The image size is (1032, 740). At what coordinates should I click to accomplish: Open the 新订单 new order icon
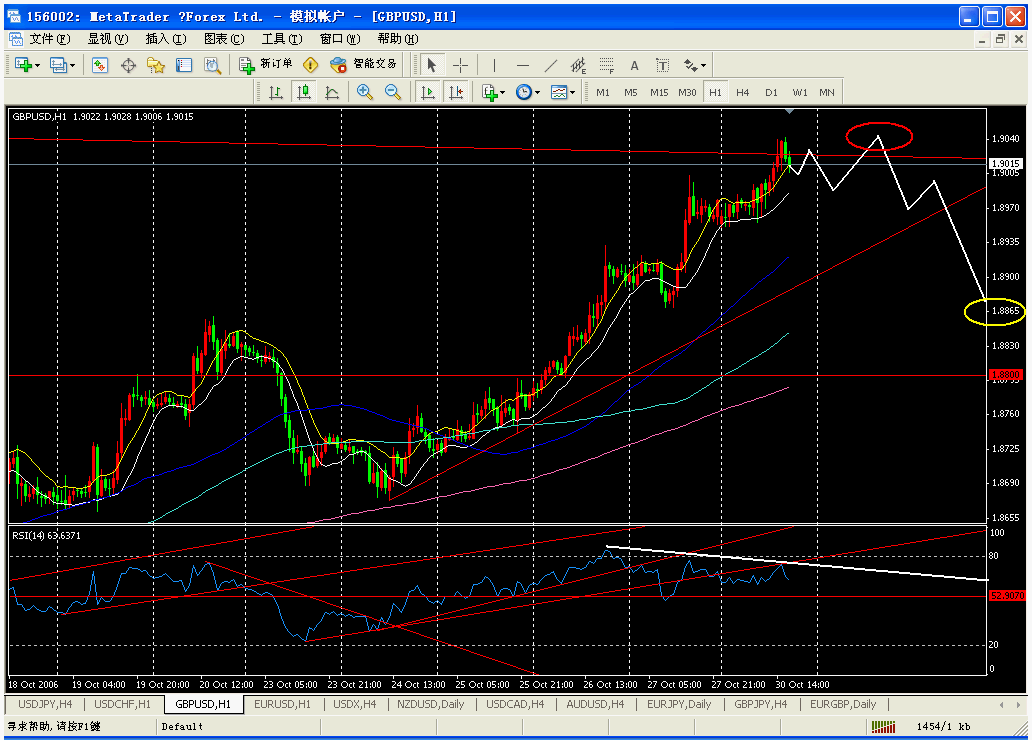pyautogui.click(x=248, y=64)
